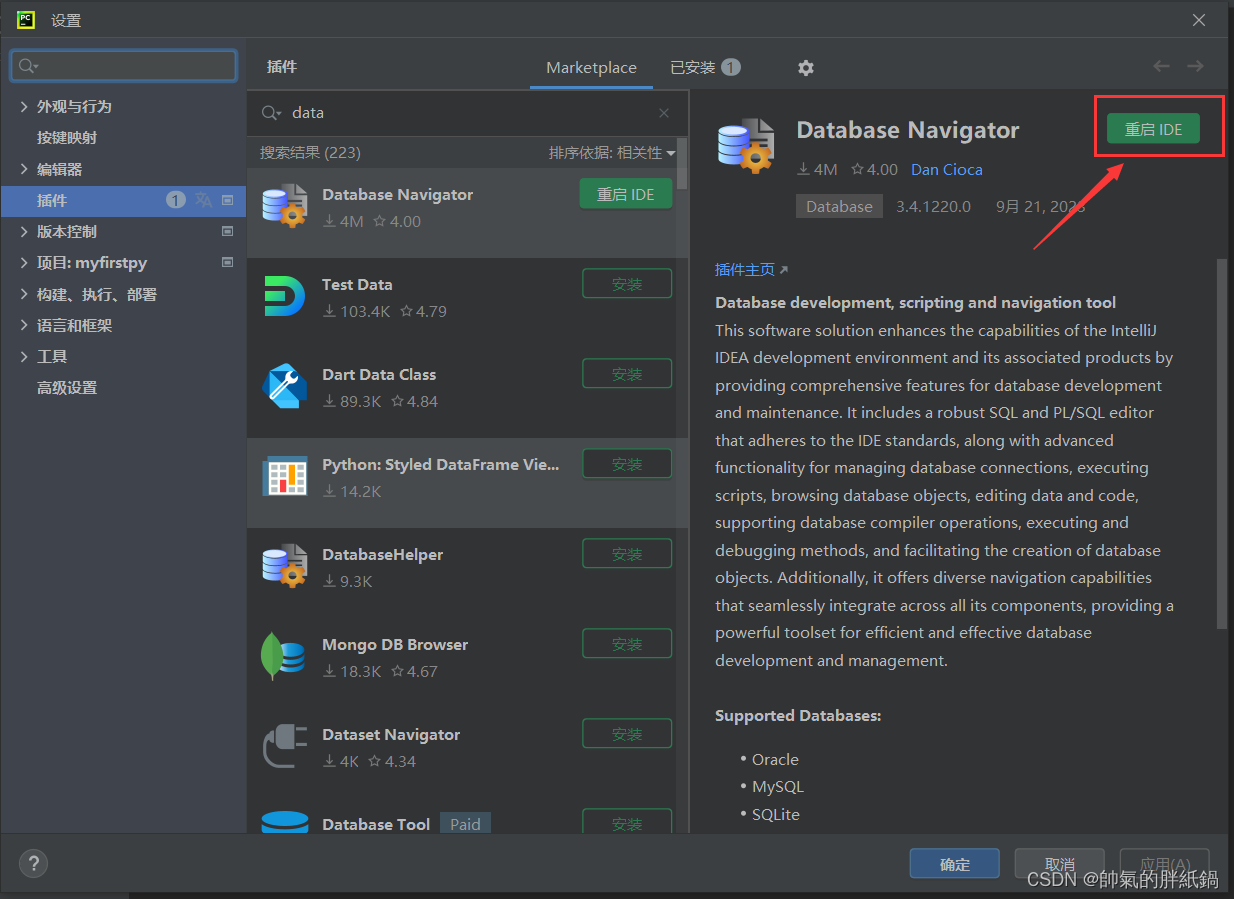Image resolution: width=1234 pixels, height=899 pixels.
Task: Switch to the Marketplace tab
Action: click(x=591, y=67)
